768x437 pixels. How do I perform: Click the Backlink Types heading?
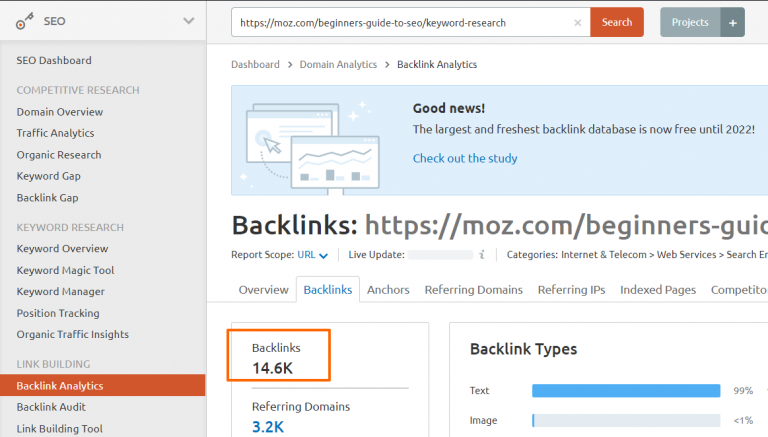524,349
